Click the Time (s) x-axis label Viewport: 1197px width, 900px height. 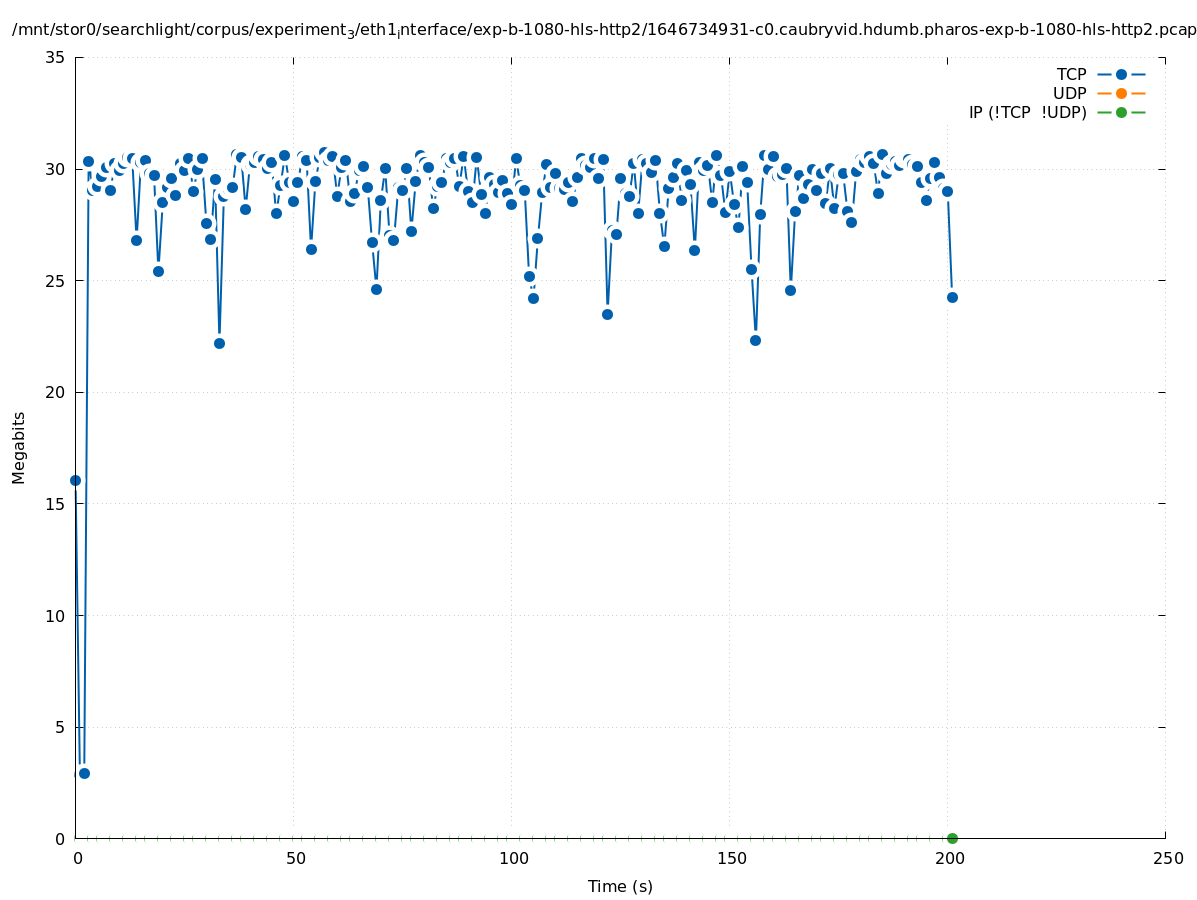click(620, 886)
